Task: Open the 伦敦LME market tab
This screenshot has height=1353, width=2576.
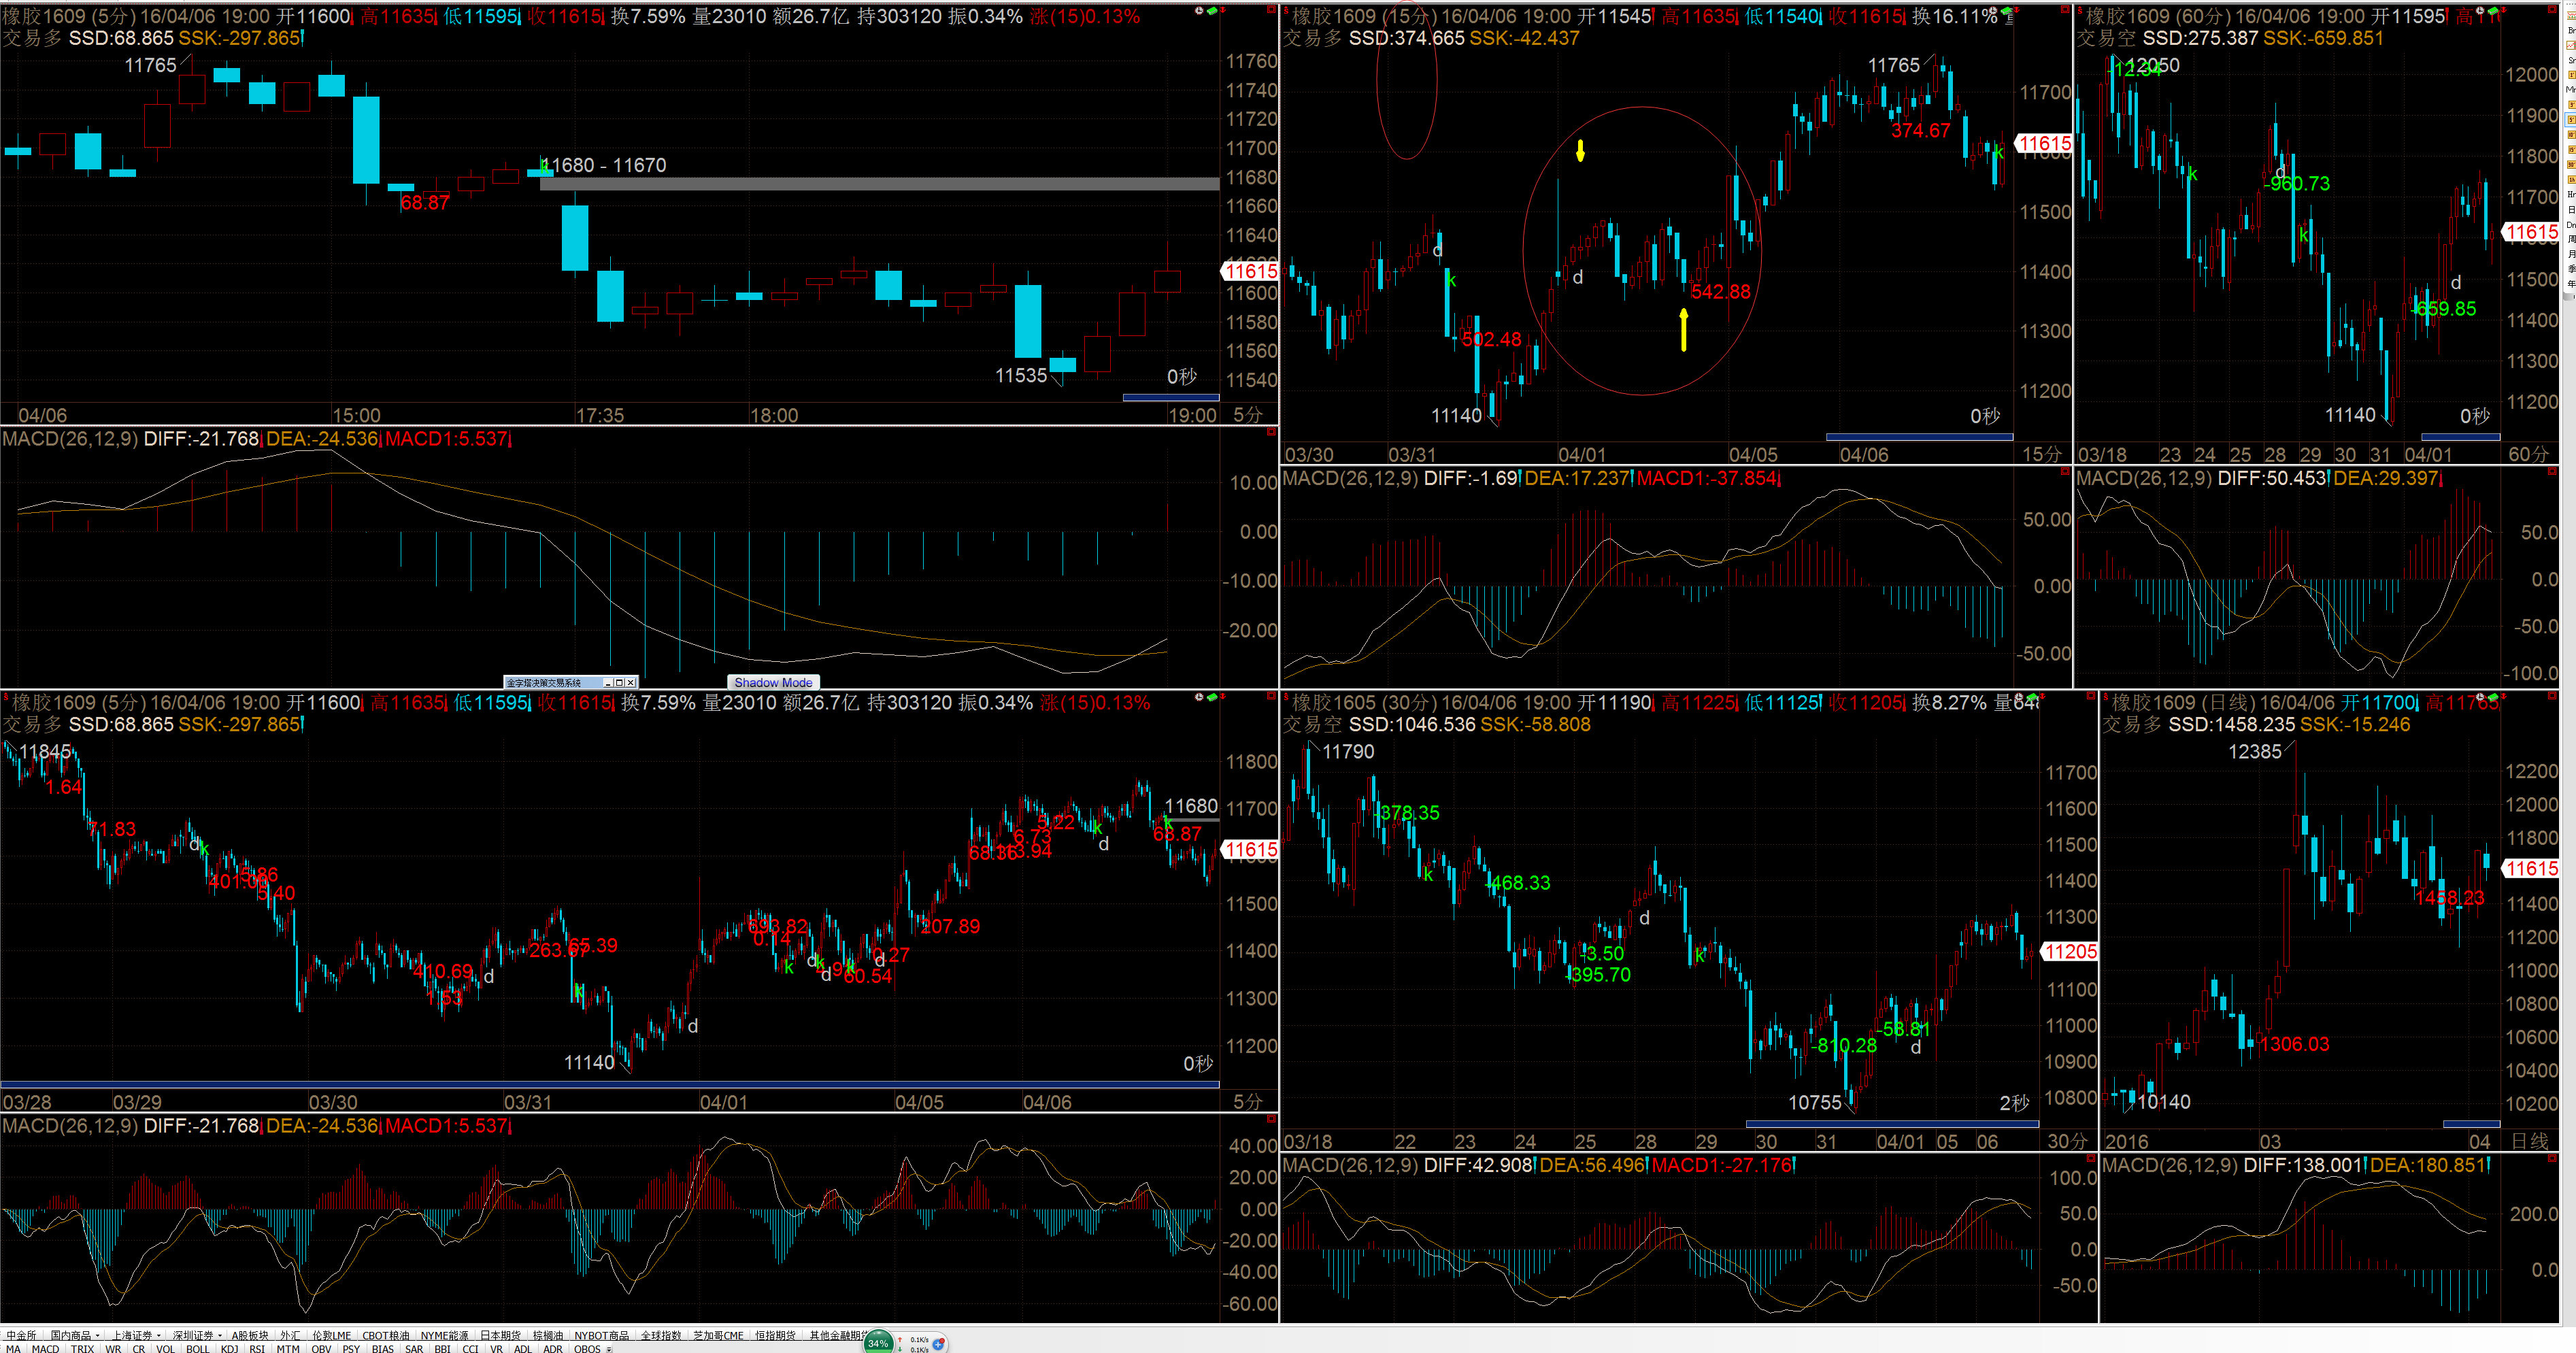Action: click(331, 1335)
